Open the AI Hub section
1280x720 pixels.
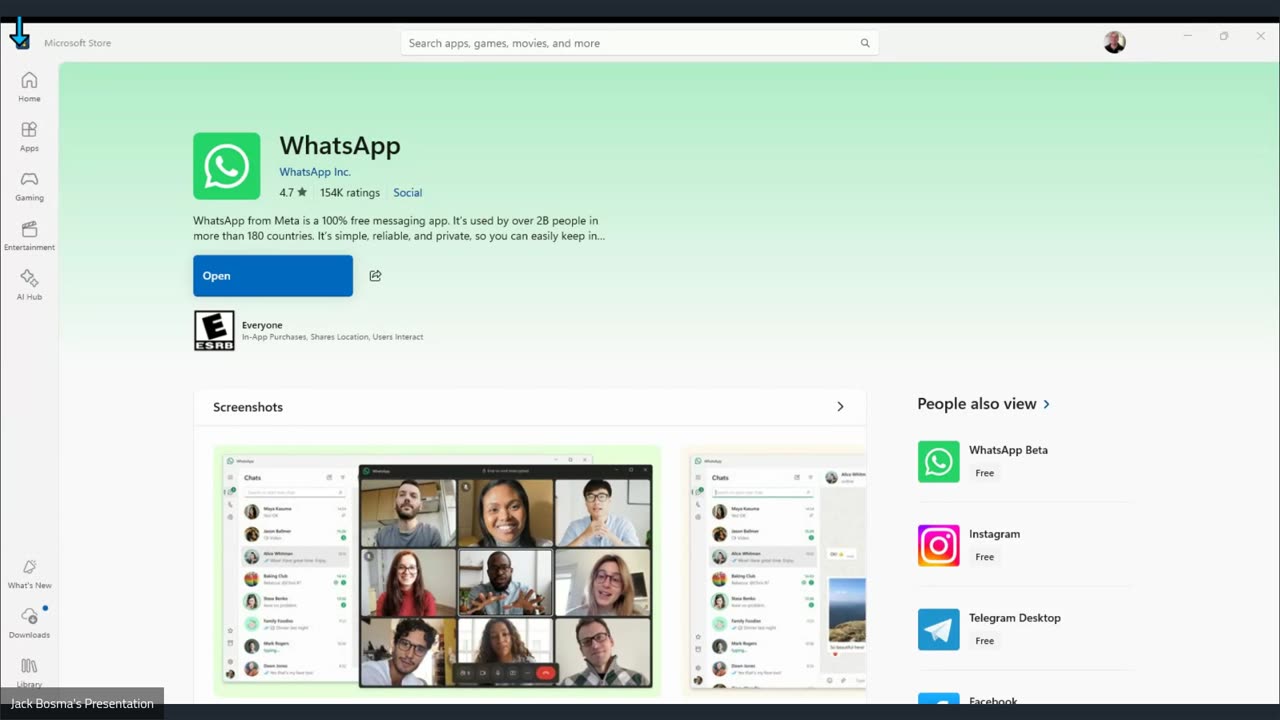tap(29, 285)
